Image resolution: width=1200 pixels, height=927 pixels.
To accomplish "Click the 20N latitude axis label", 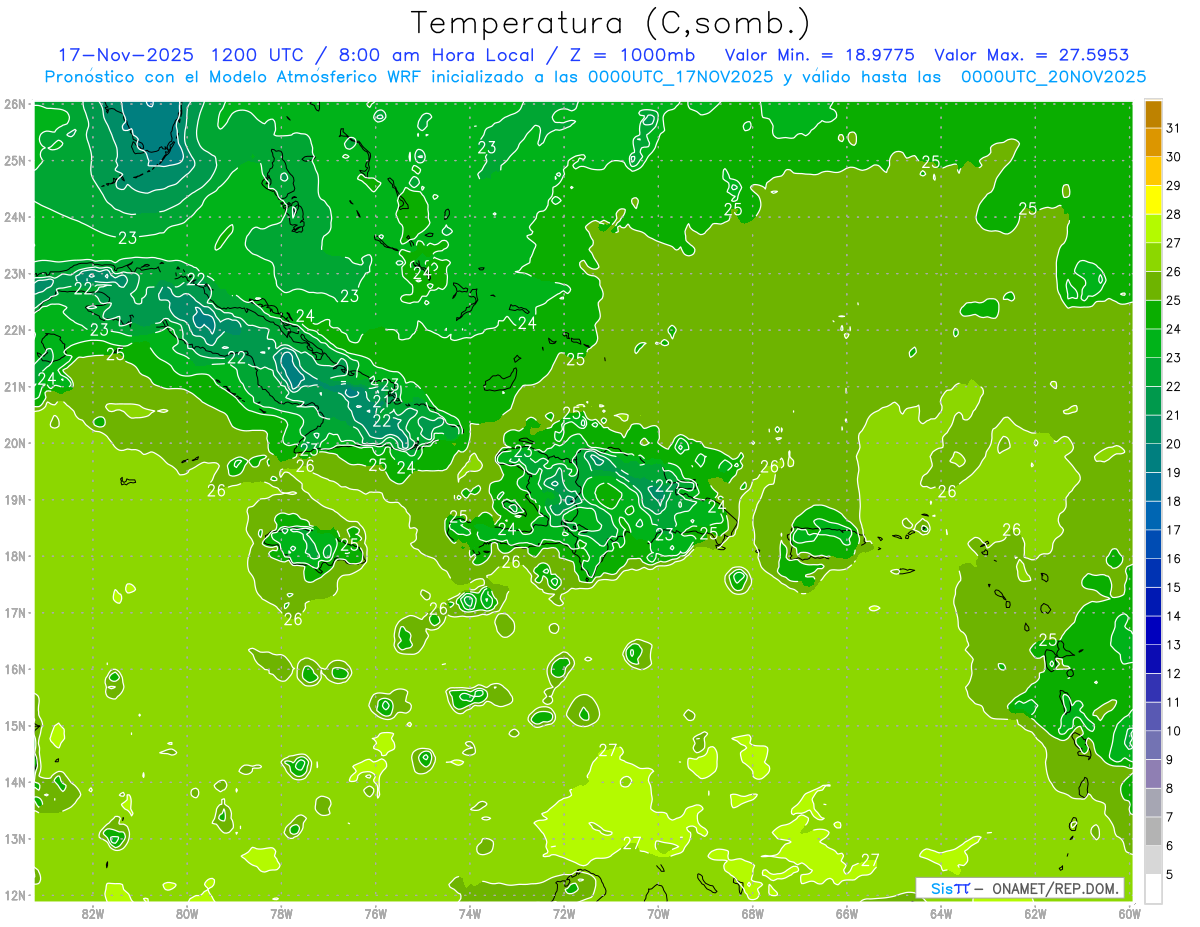I will pyautogui.click(x=15, y=443).
